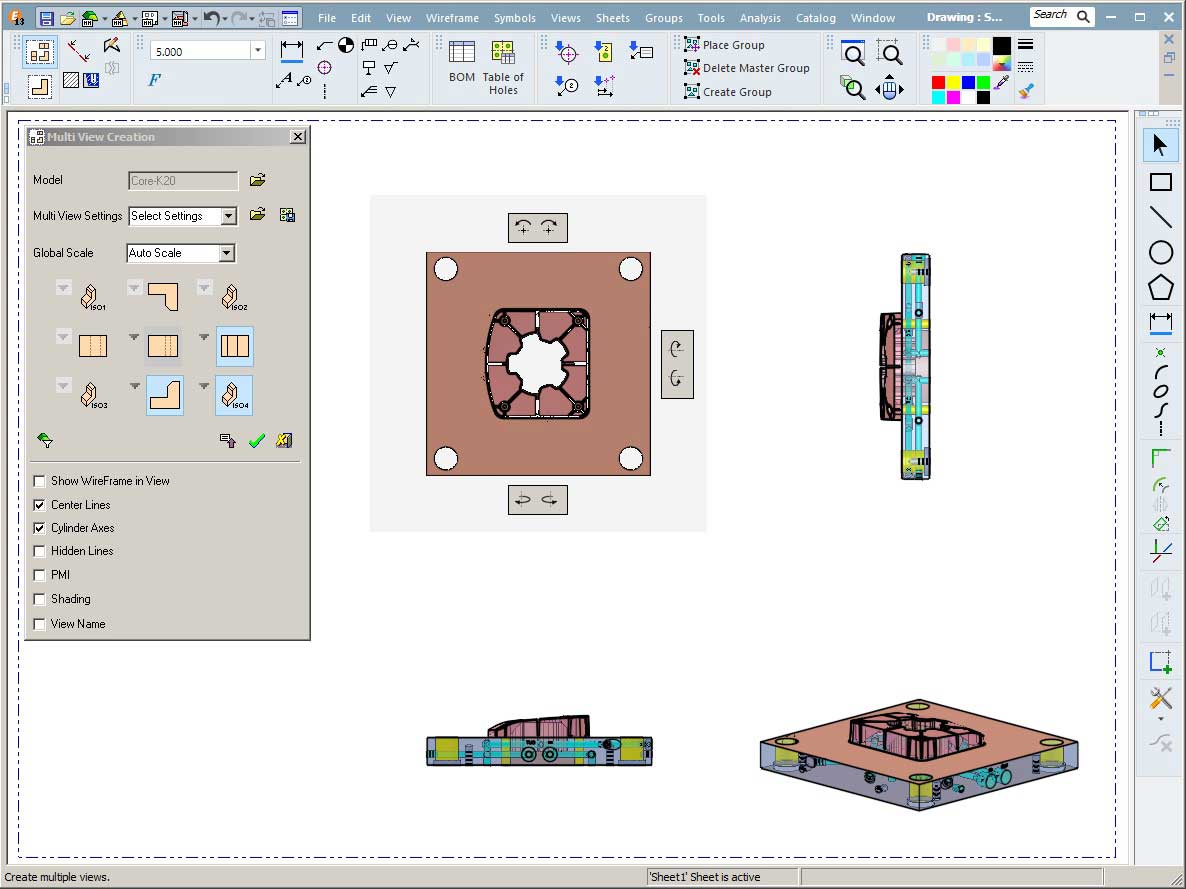
Task: Click Place Group button
Action: tap(732, 45)
